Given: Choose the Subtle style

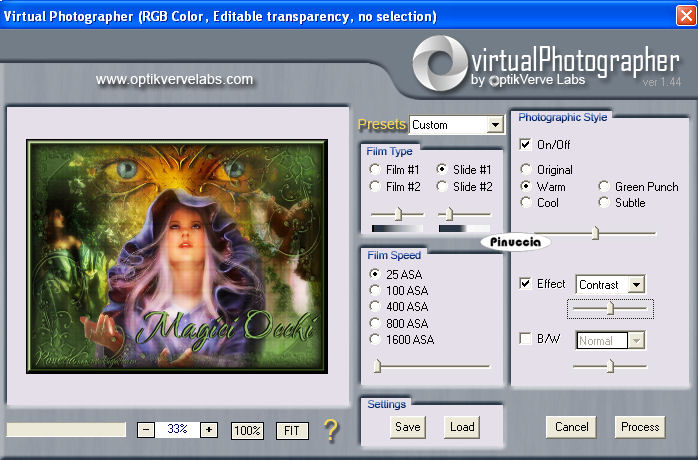Looking at the screenshot, I should tap(604, 203).
